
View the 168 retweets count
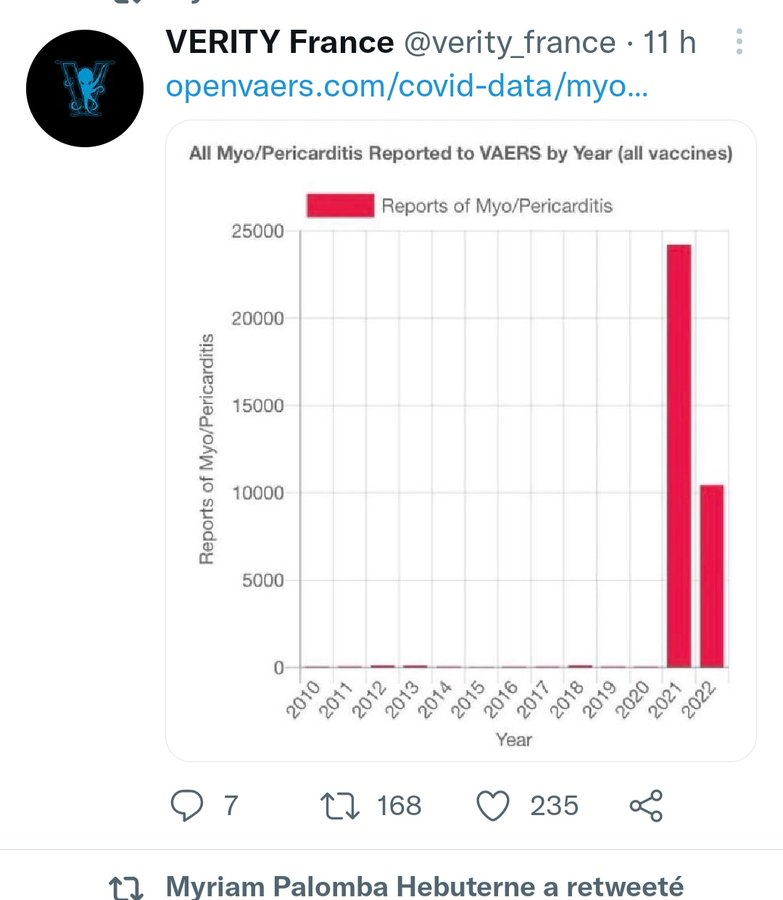tap(399, 805)
